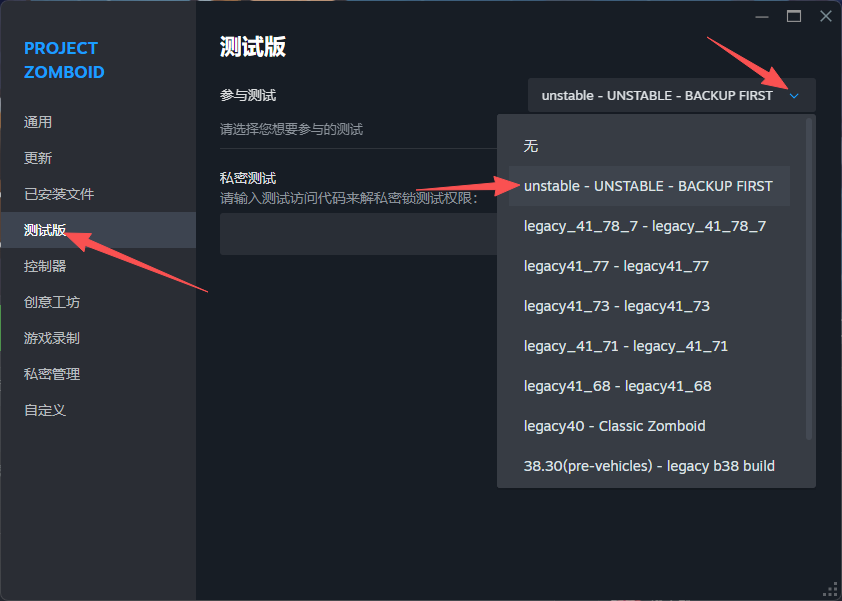
Task: Open the 私密管理 tab
Action: click(52, 374)
